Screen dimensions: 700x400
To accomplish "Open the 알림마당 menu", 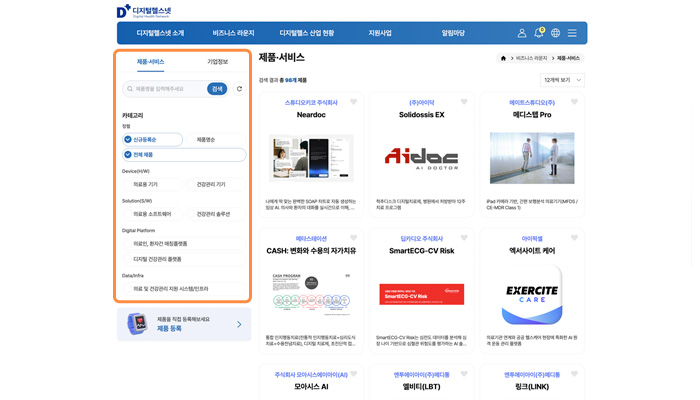I will tap(453, 33).
